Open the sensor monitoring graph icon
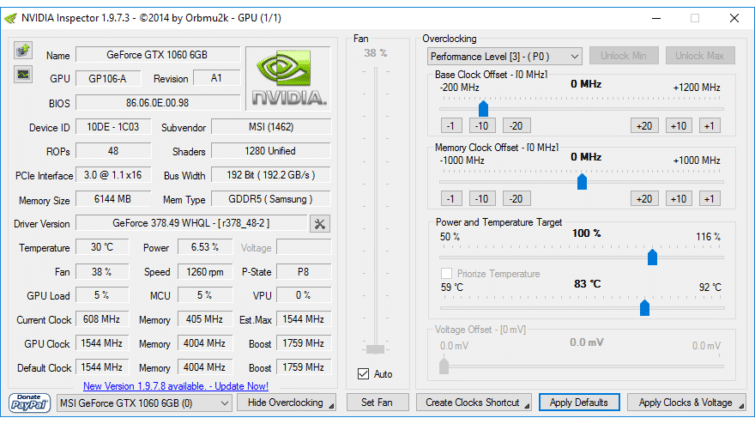This screenshot has height=424, width=755. point(23,75)
